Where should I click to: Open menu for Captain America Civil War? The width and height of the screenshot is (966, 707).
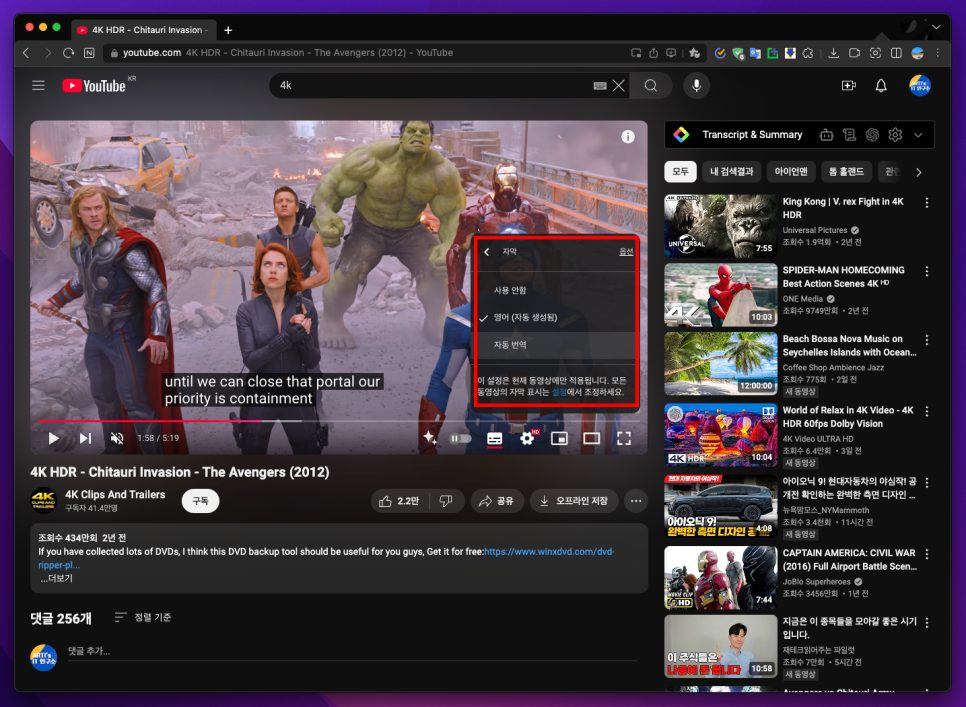(x=927, y=554)
